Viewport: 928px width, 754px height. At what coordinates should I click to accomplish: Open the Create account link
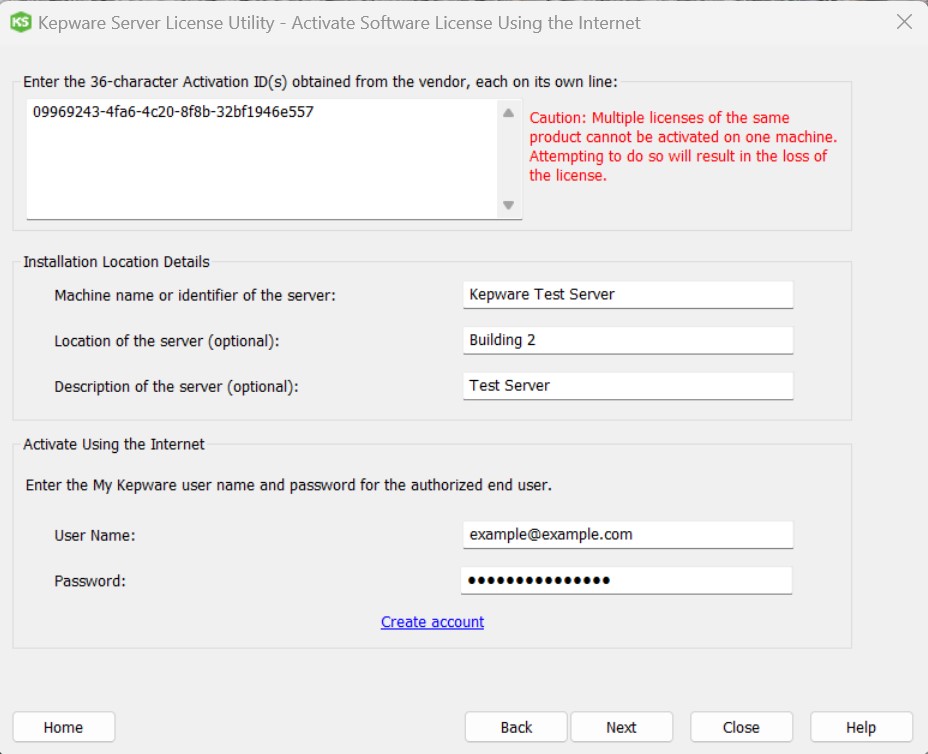tap(432, 622)
